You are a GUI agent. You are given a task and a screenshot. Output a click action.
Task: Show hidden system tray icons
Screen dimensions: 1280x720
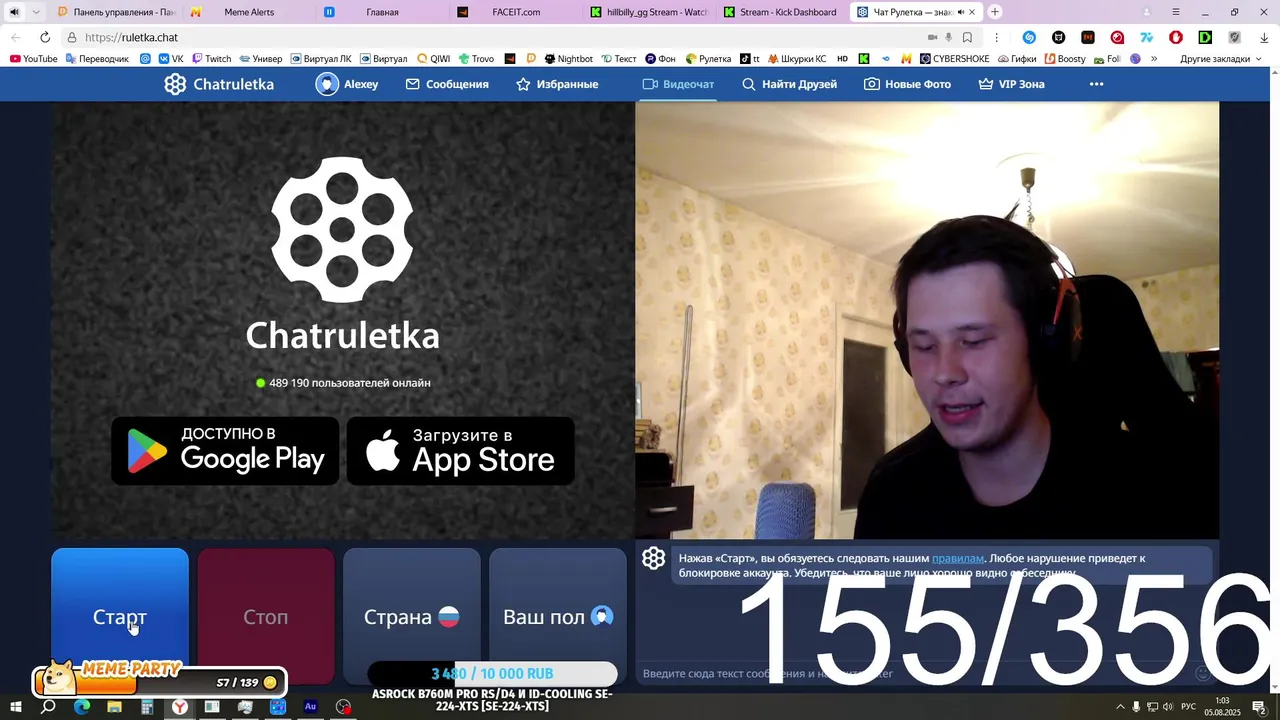coord(1120,707)
